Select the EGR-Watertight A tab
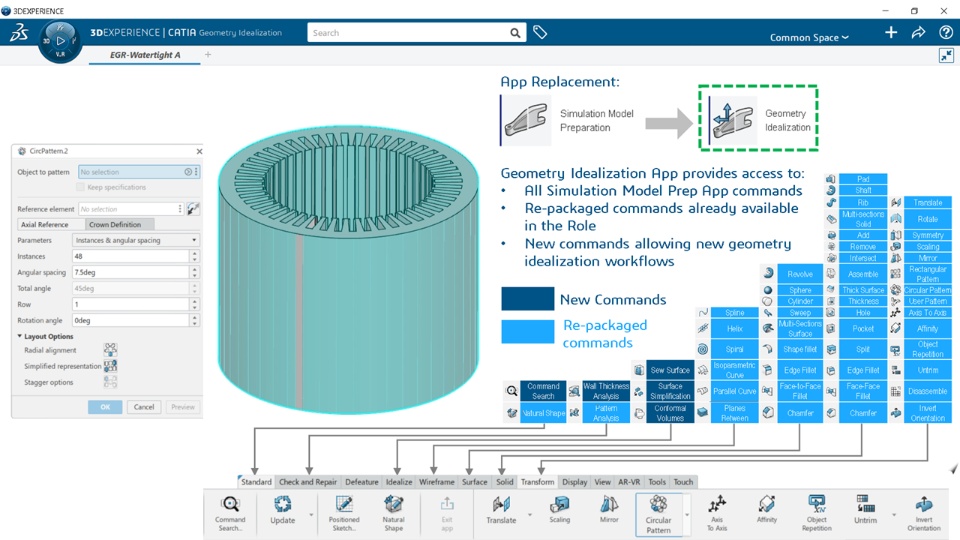 (145, 54)
